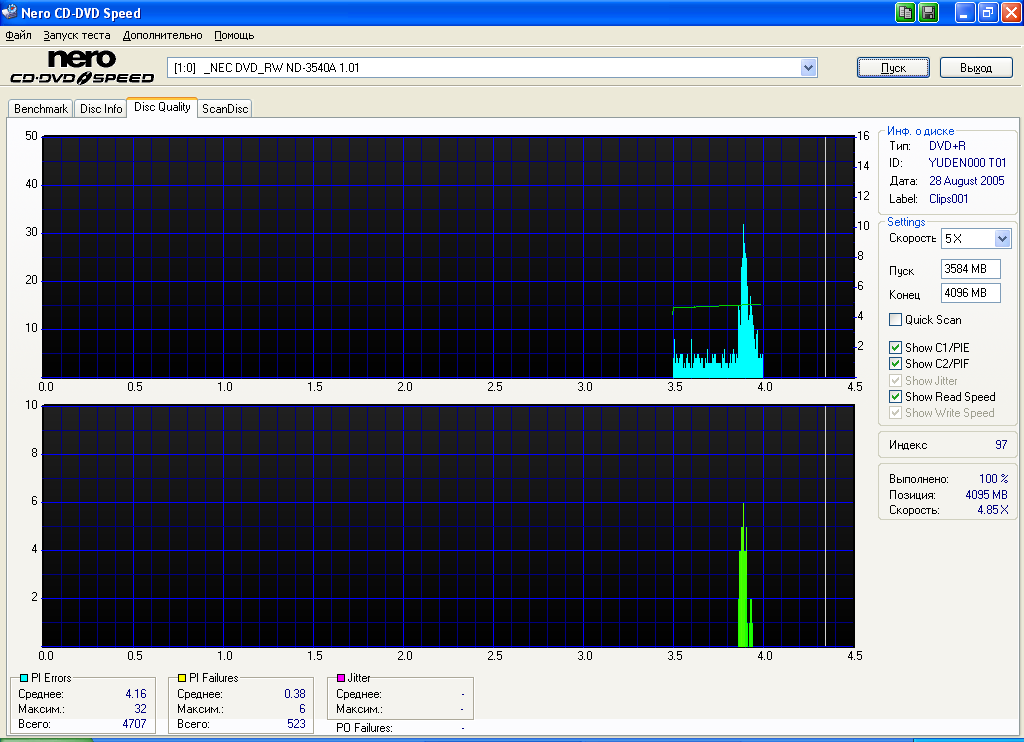Viewport: 1024px width, 742px height.
Task: Click the green copy-to-clipboard title bar icon
Action: point(905,13)
